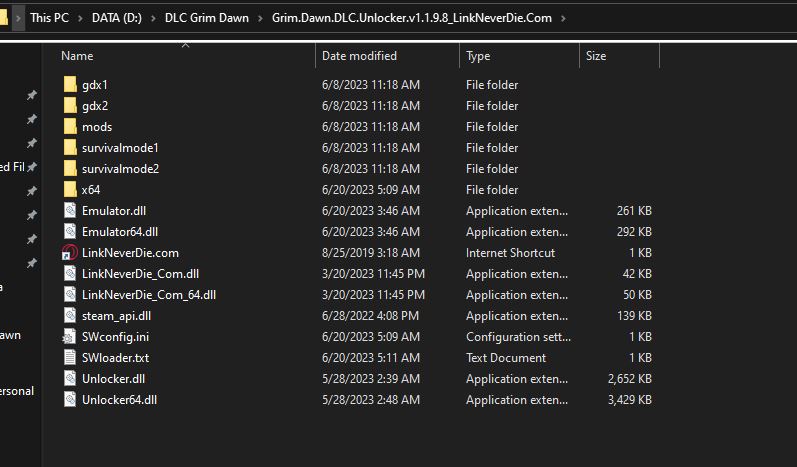Navigate to DATA (D:) breadcrumb
The height and width of the screenshot is (467, 797).
(x=116, y=18)
